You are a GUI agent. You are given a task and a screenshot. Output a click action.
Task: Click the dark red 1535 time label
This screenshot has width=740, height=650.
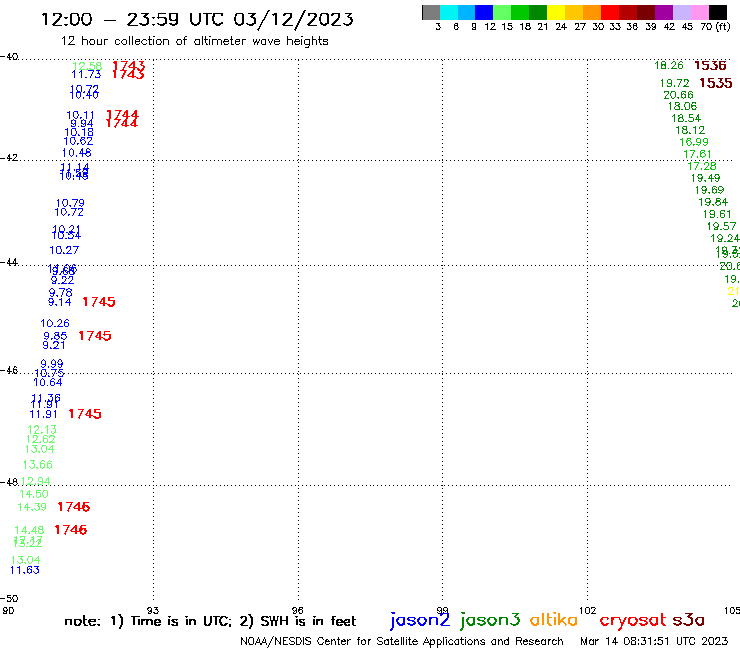[716, 83]
